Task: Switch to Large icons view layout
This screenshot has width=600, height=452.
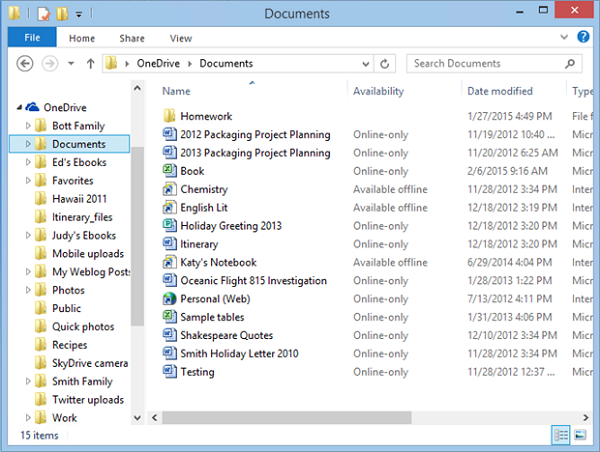Action: 580,435
